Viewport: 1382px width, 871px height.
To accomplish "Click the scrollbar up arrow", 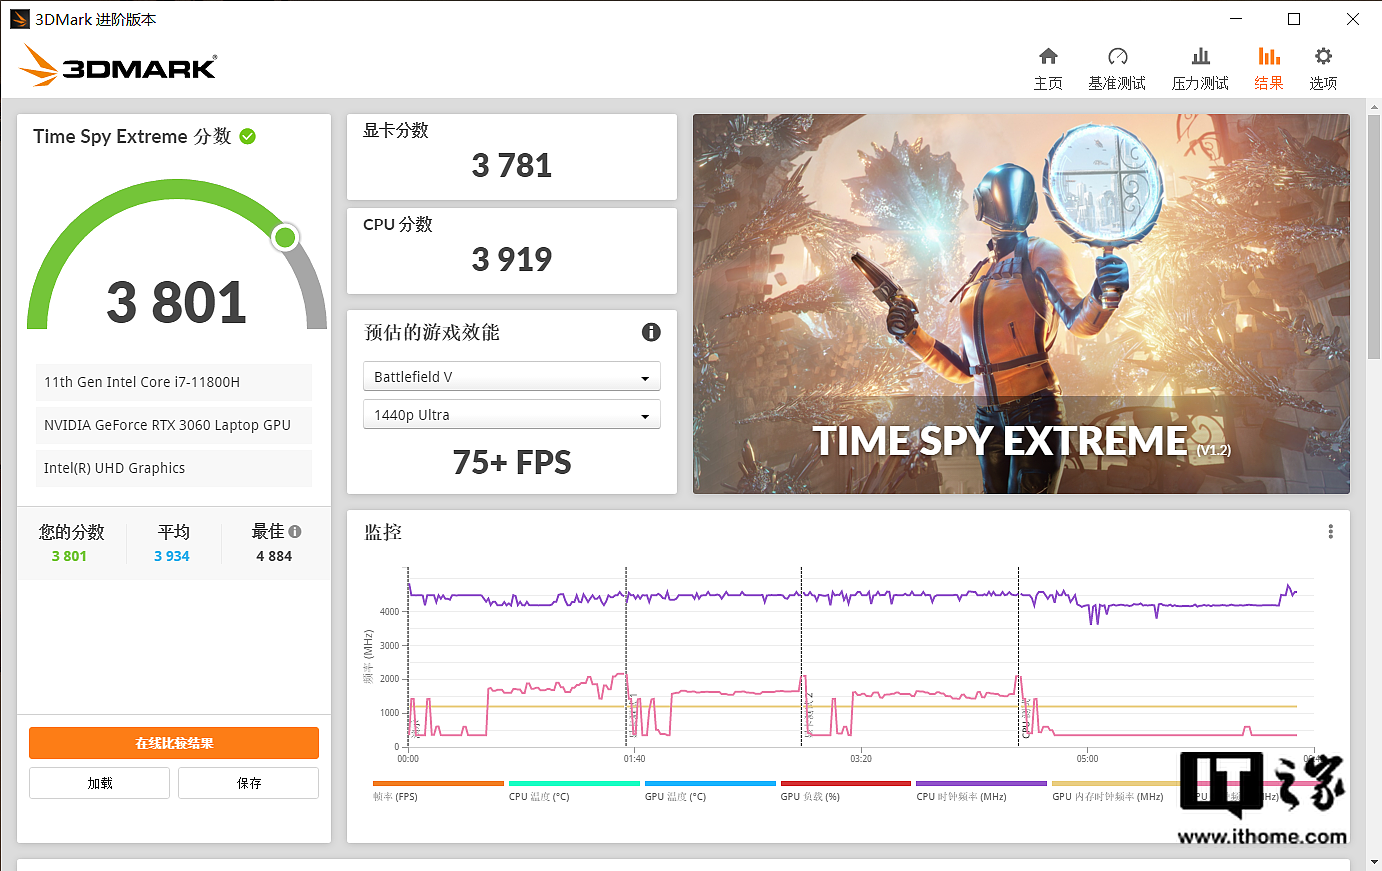I will point(1374,107).
